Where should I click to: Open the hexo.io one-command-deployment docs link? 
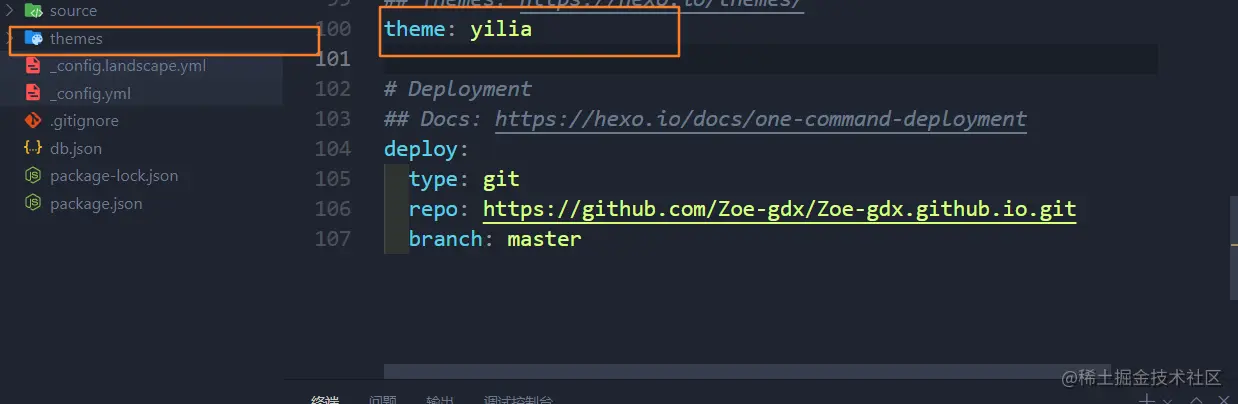pos(761,119)
